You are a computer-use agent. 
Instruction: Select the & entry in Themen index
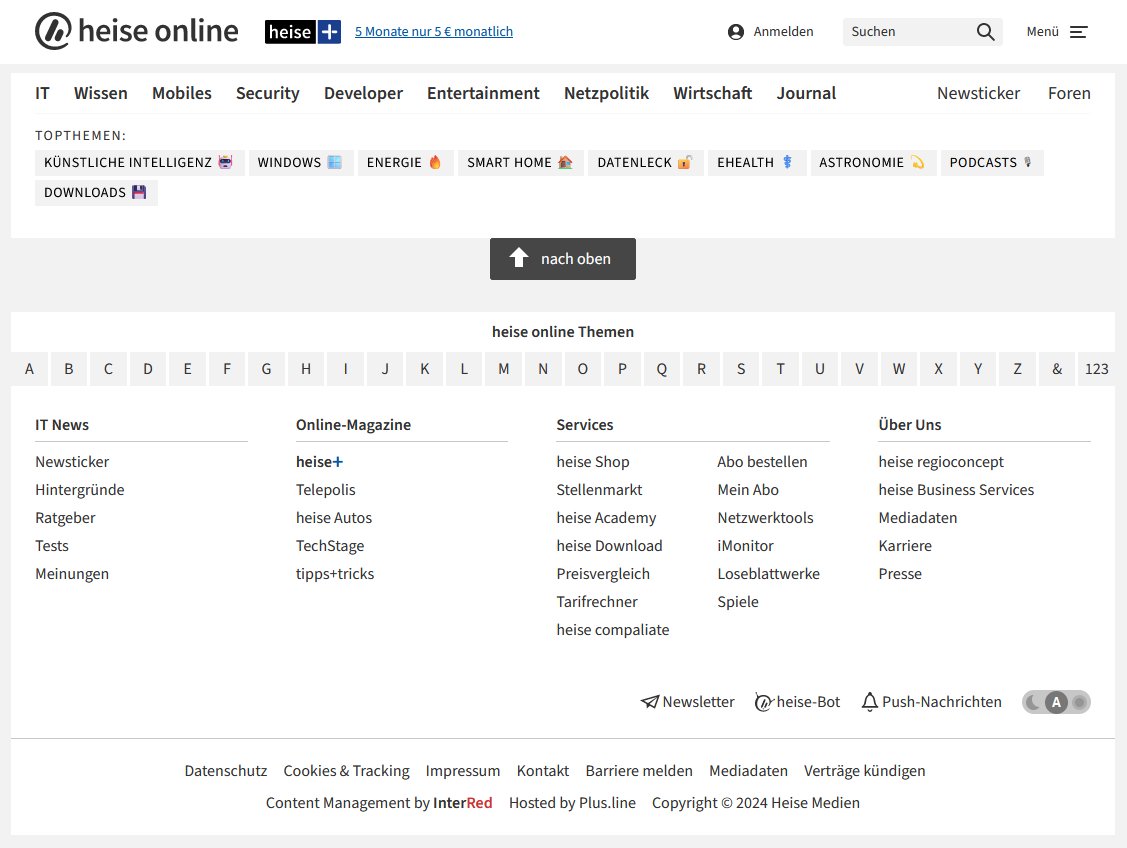1057,369
